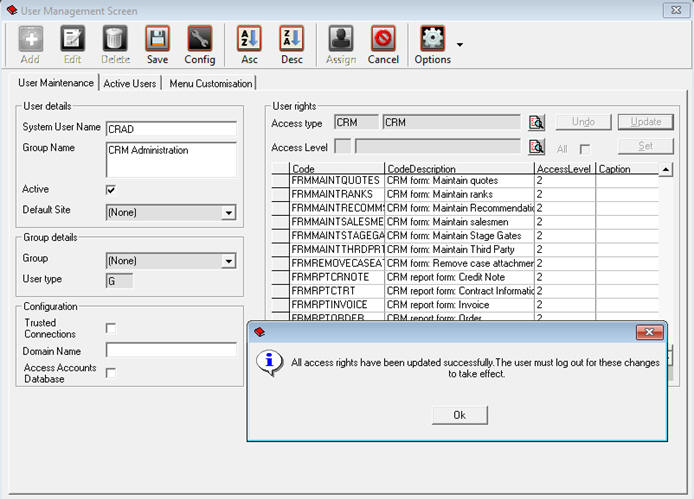Screen dimensions: 694x499
Task: Toggle the All checkbox
Action: tap(585, 149)
